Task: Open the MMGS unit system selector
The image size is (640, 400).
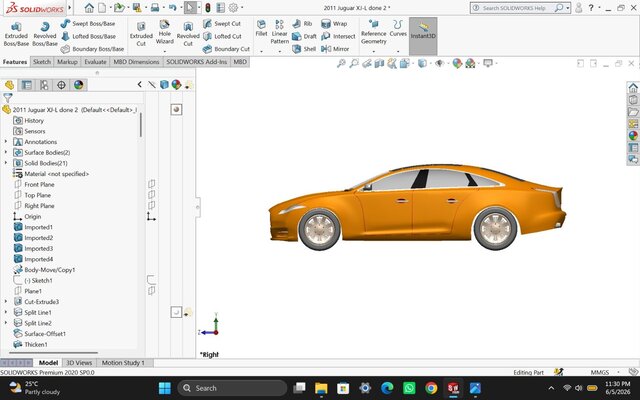Action: pos(602,372)
